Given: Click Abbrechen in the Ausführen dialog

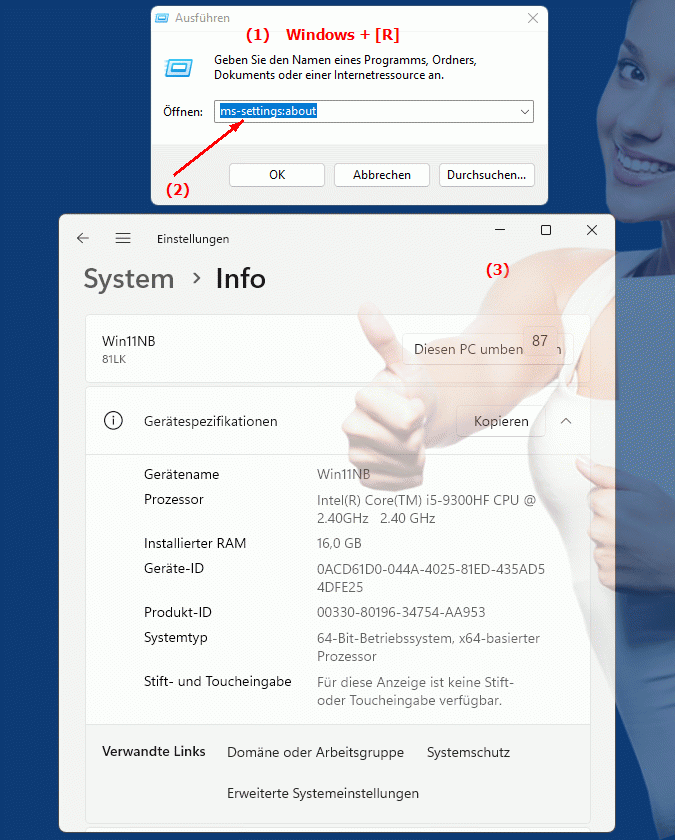Looking at the screenshot, I should [382, 175].
